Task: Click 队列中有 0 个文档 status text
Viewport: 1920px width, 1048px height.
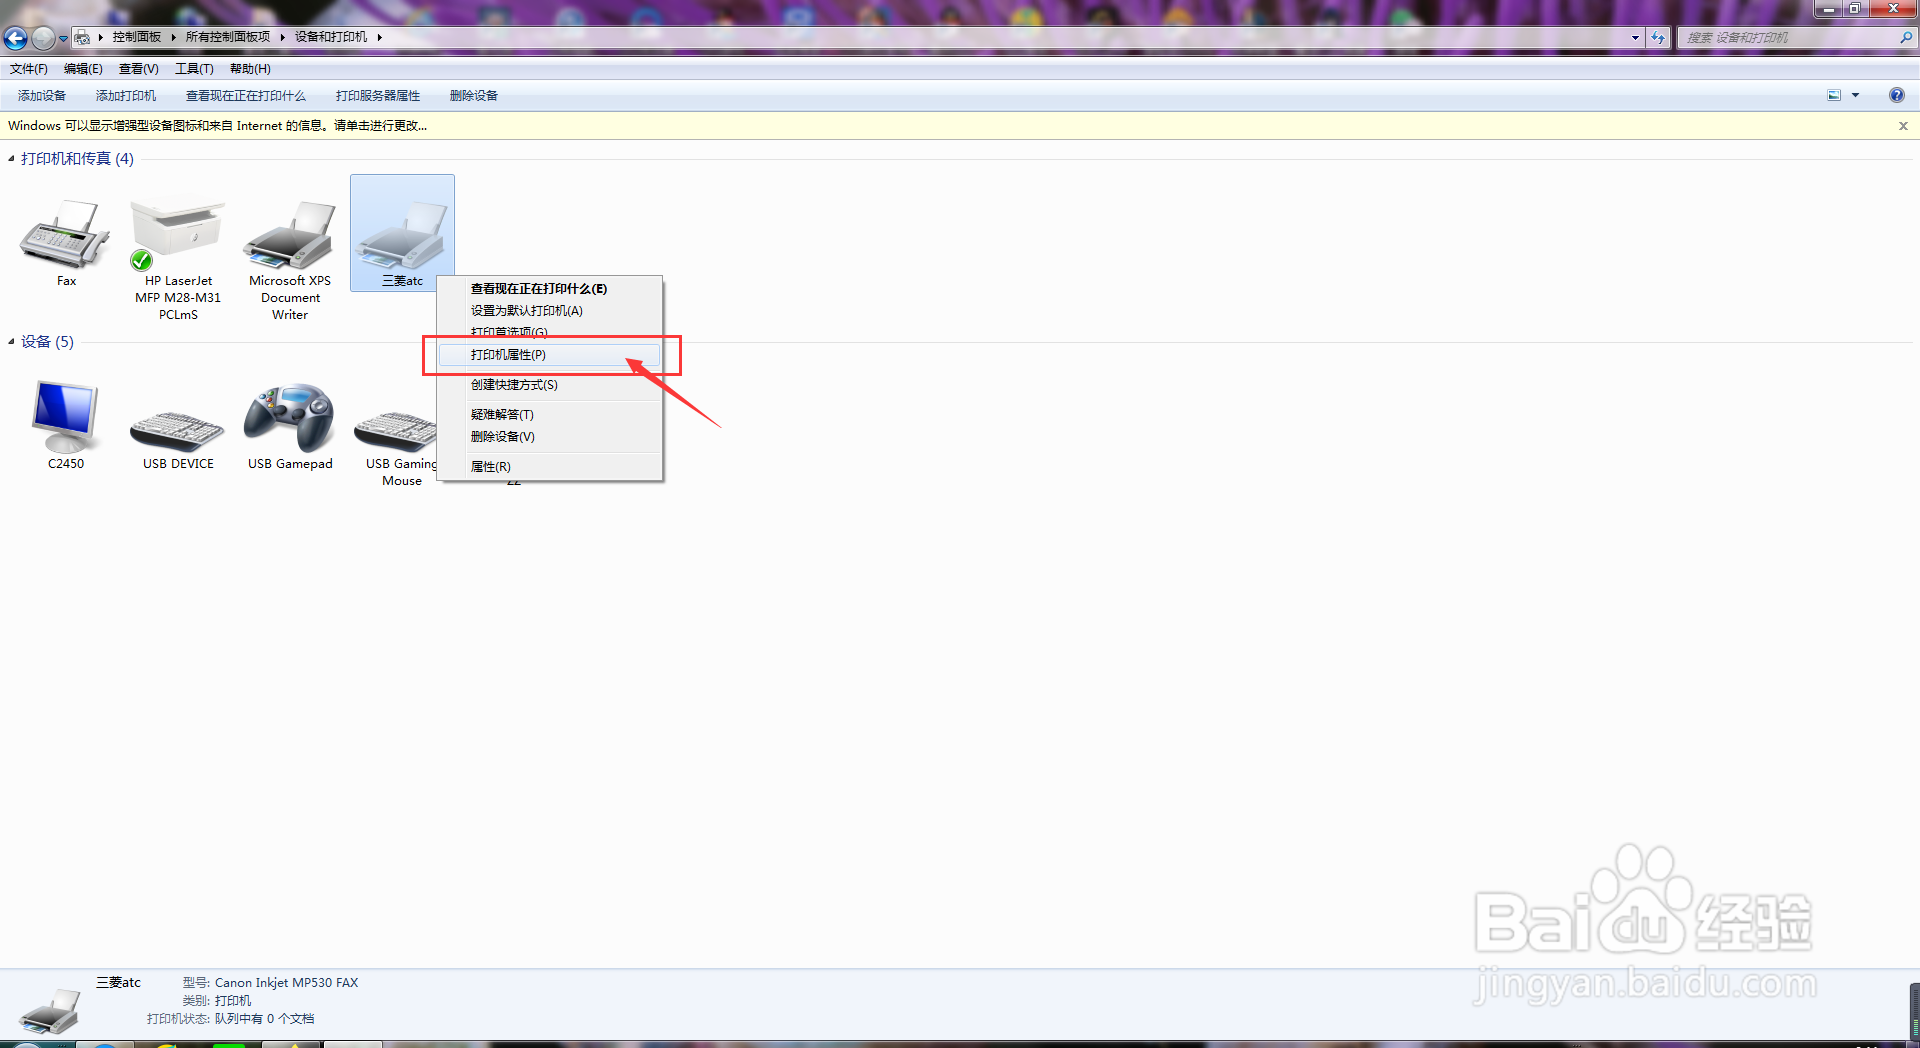Action: coord(264,1019)
